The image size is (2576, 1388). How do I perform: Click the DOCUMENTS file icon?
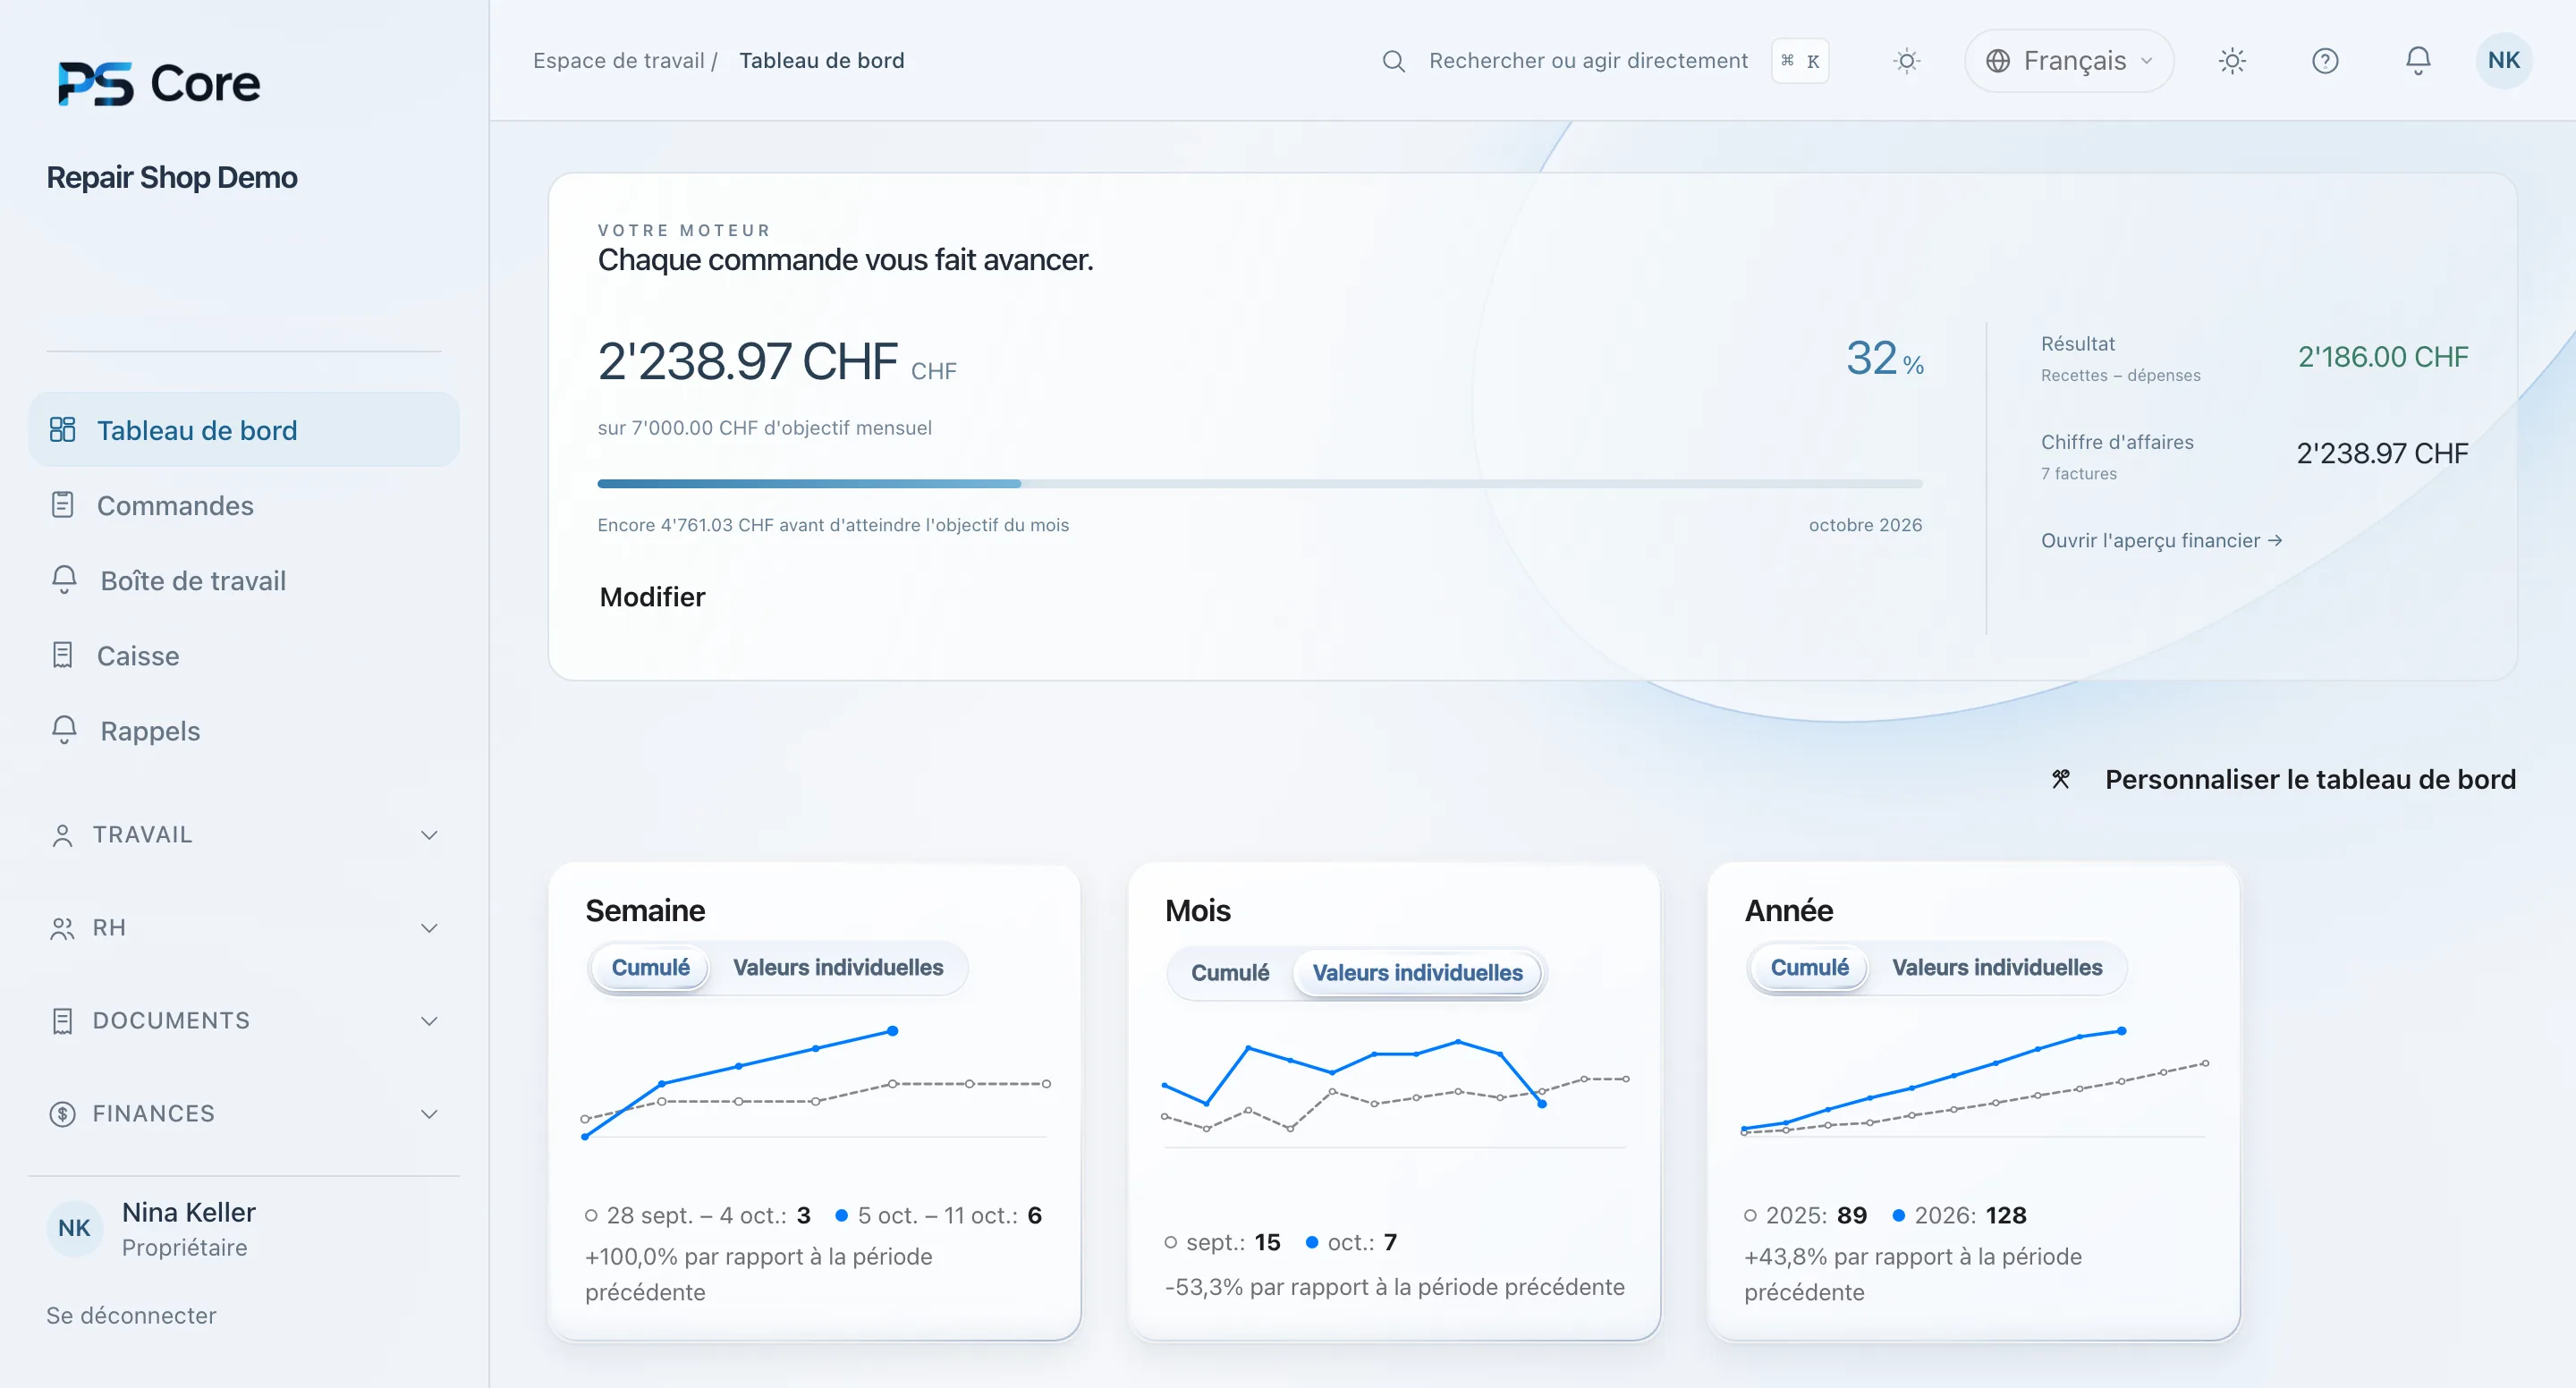[x=62, y=1021]
